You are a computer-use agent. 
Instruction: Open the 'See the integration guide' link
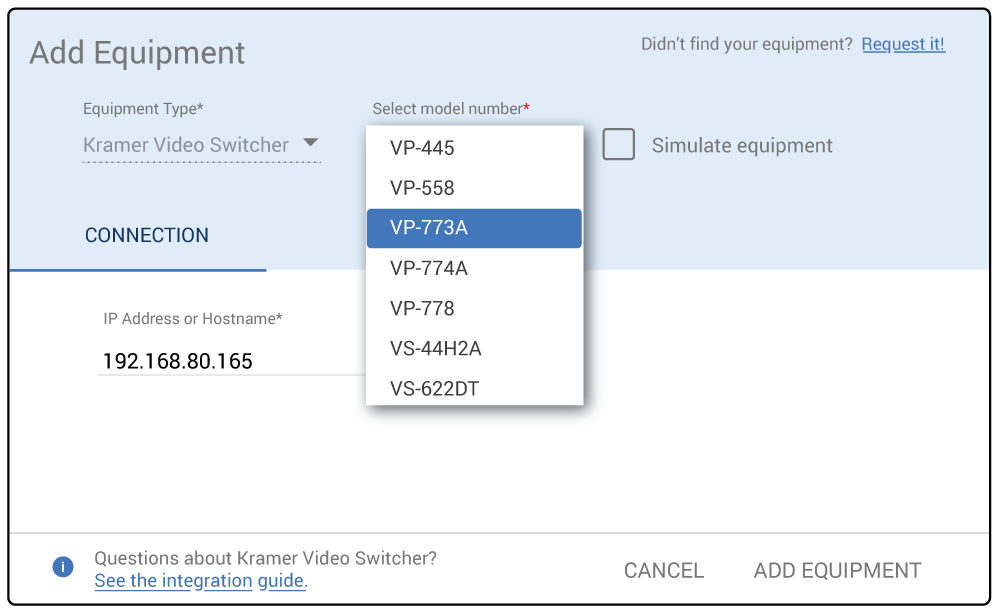tap(200, 581)
